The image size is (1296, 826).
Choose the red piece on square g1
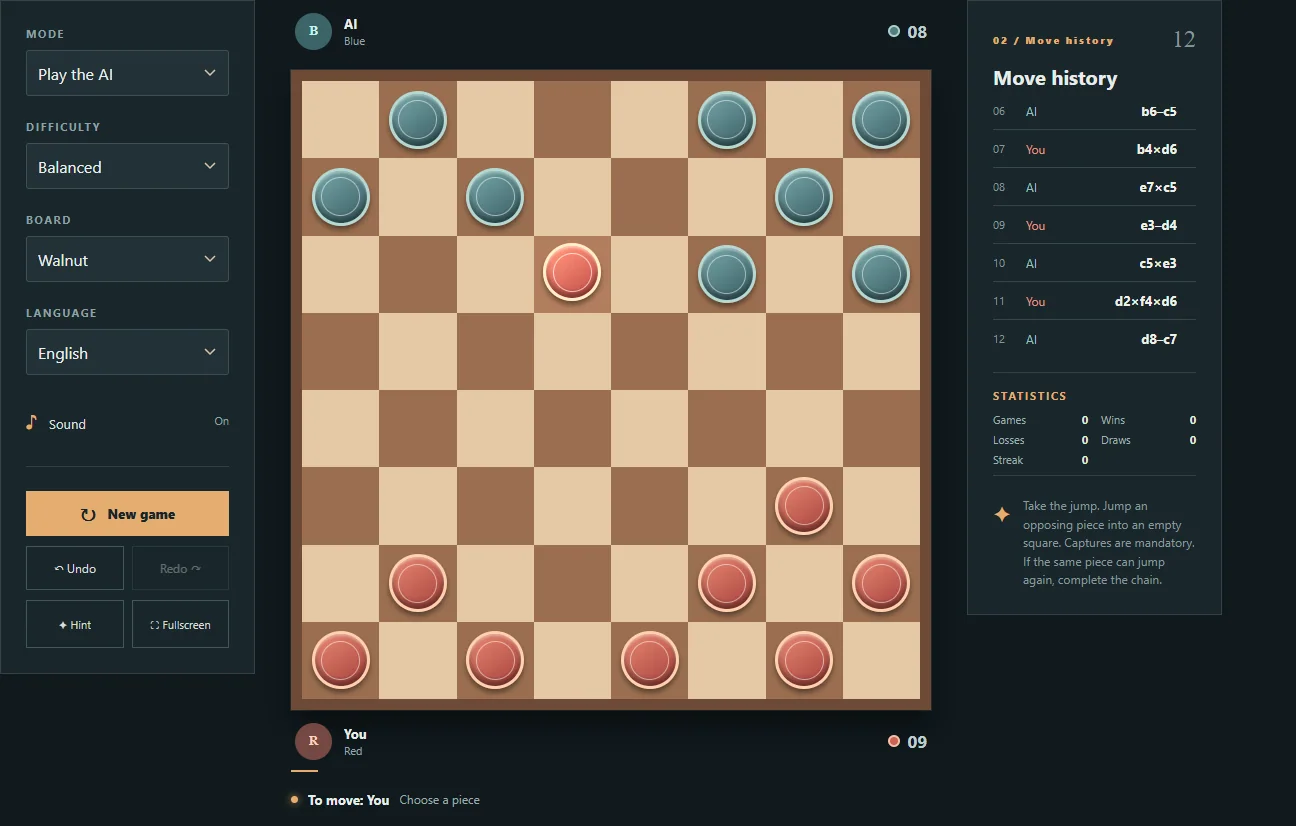pyautogui.click(x=804, y=661)
